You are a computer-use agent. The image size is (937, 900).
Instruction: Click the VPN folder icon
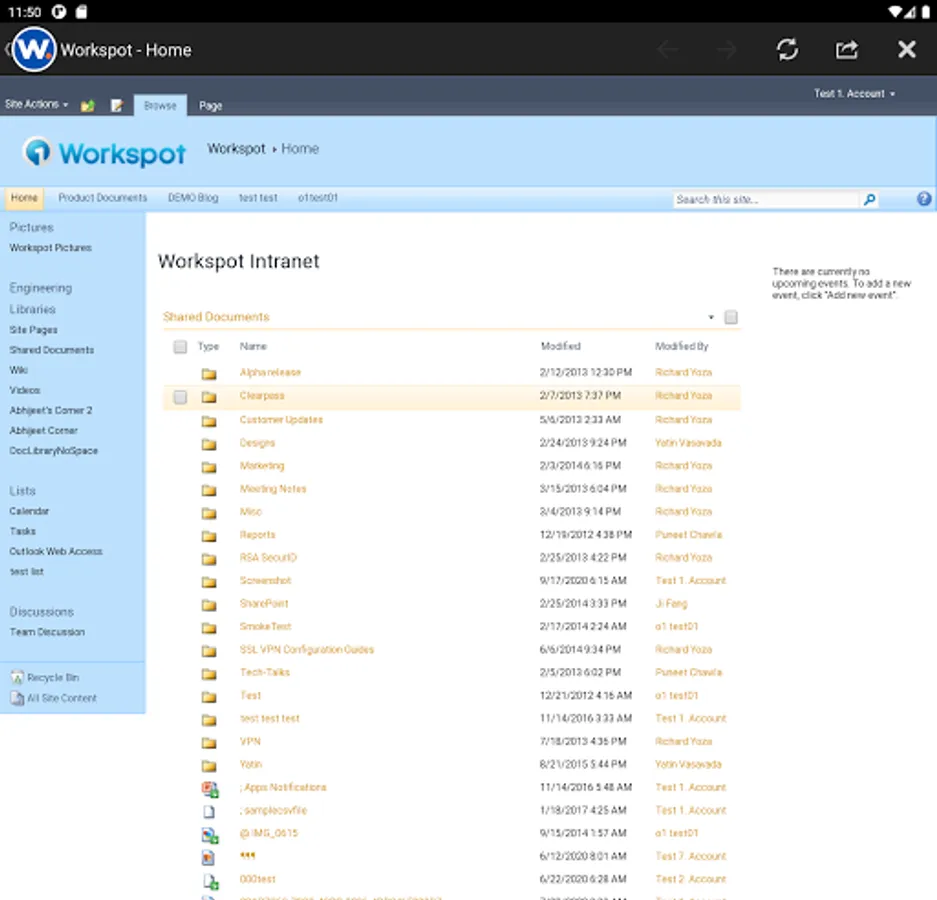(x=209, y=743)
